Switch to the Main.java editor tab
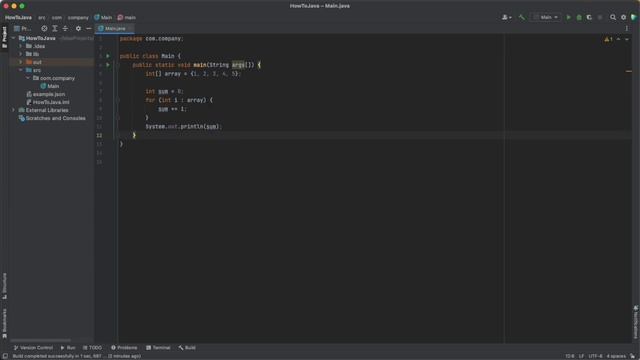 [x=115, y=29]
